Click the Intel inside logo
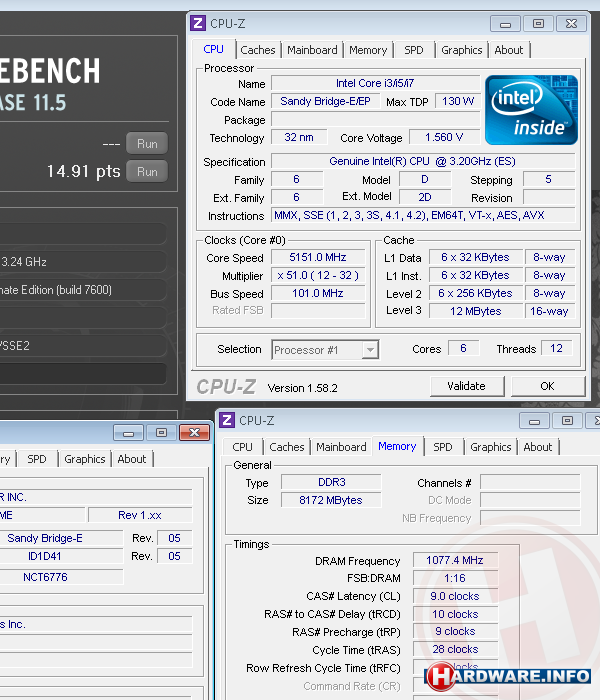The image size is (600, 700). (531, 110)
